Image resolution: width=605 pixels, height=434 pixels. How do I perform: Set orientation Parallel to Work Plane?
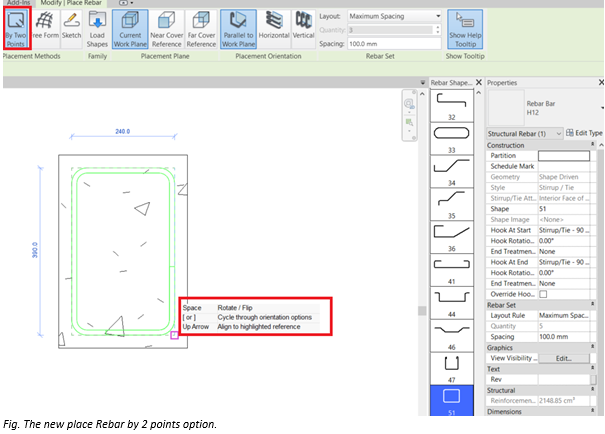click(x=238, y=29)
